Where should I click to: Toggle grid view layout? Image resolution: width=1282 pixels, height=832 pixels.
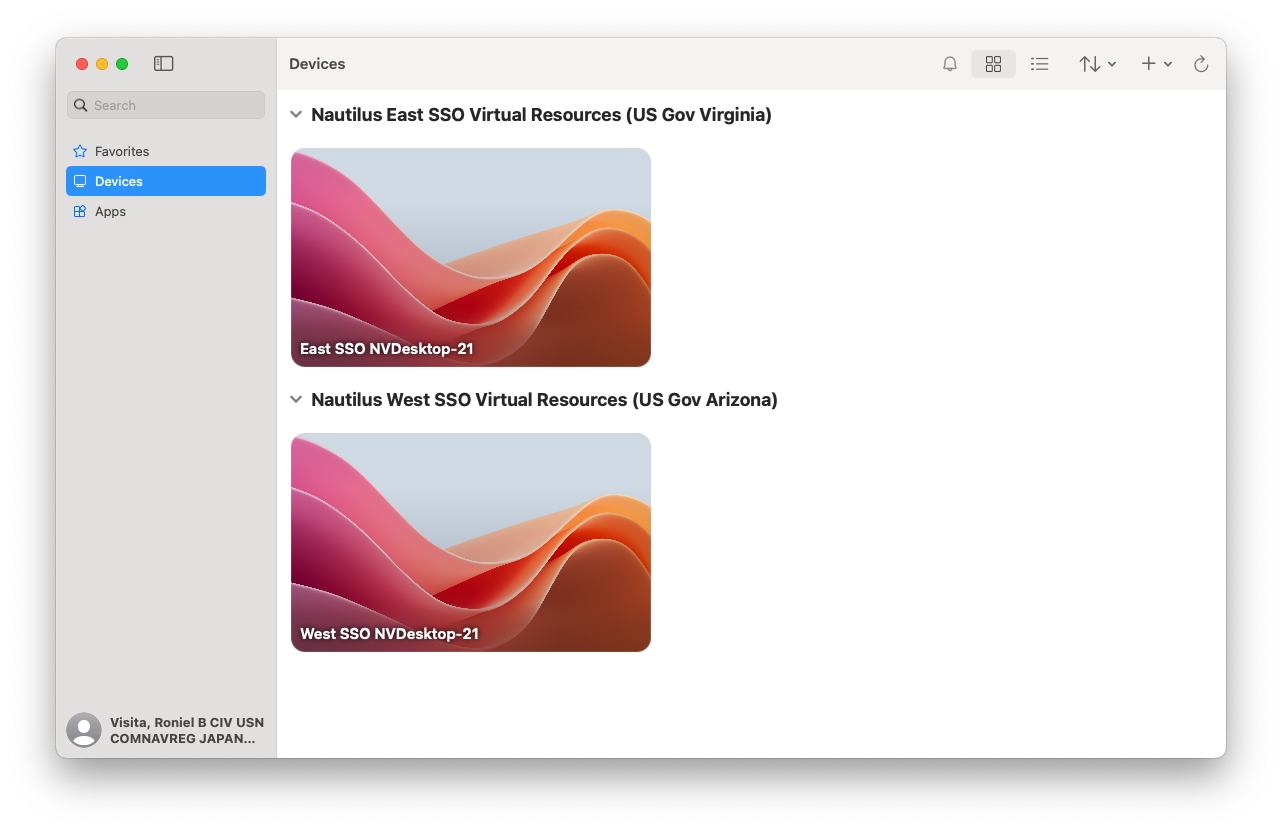[x=993, y=63]
